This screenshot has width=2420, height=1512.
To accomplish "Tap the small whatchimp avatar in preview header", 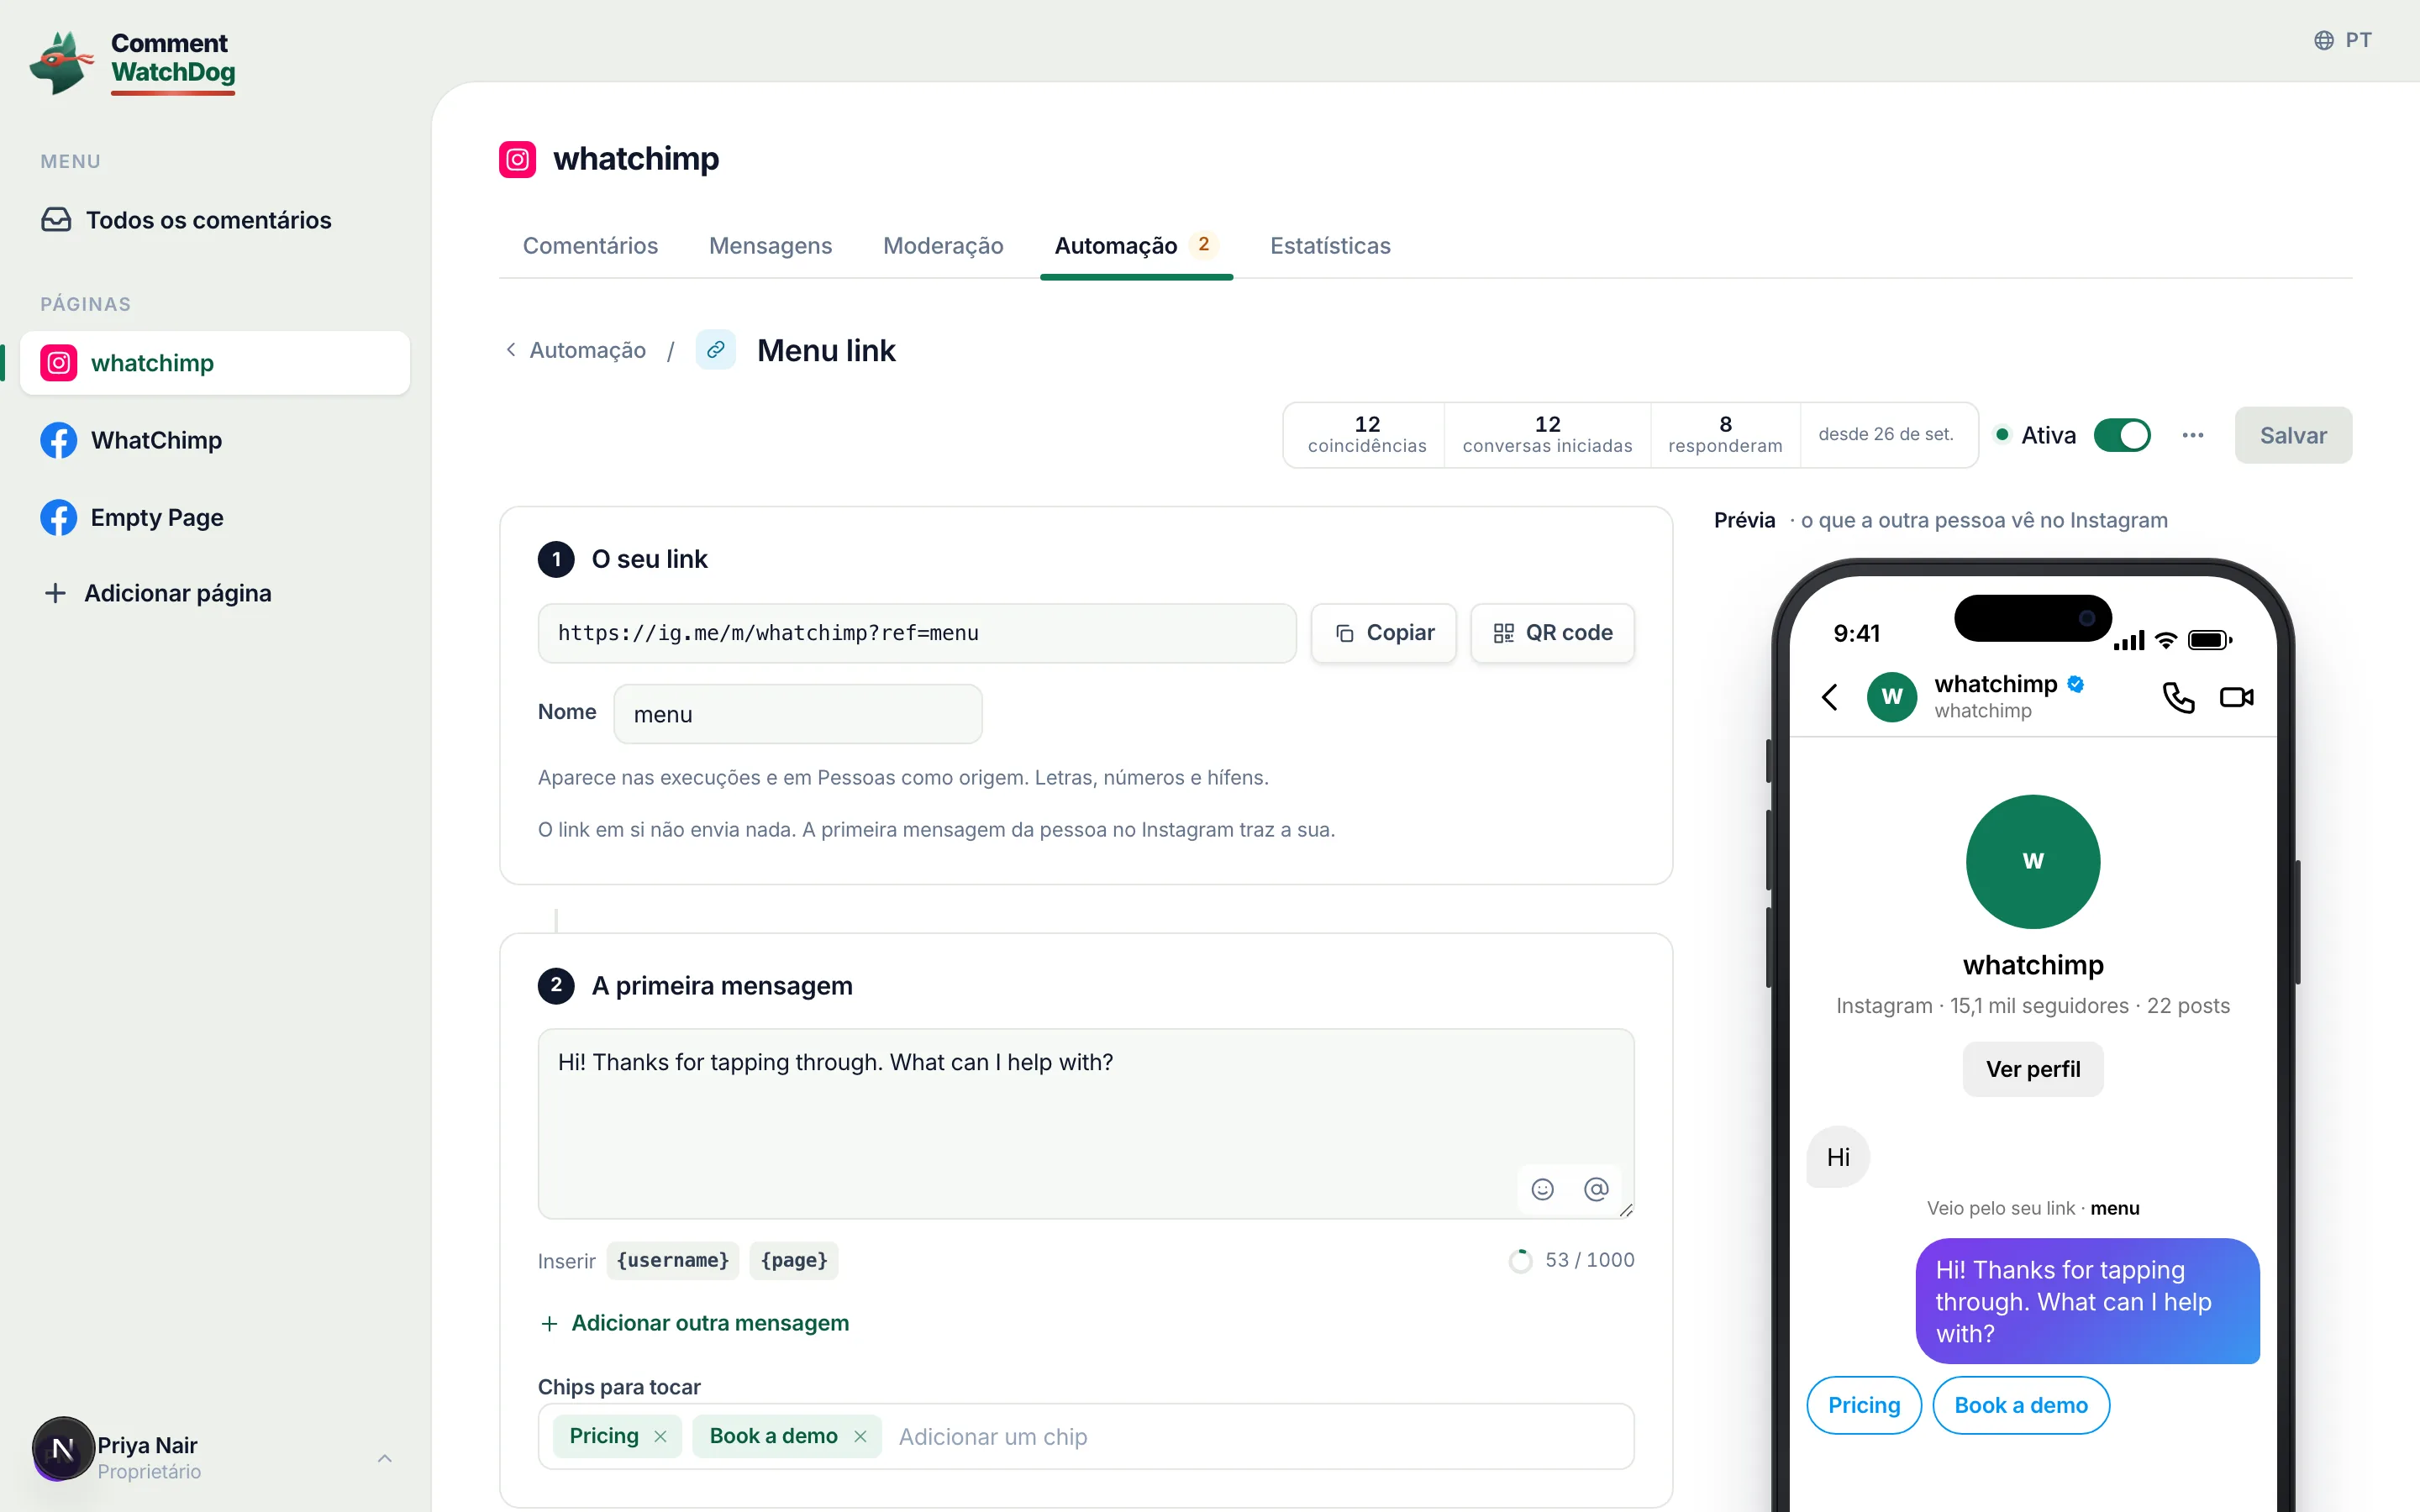I will tap(1892, 697).
